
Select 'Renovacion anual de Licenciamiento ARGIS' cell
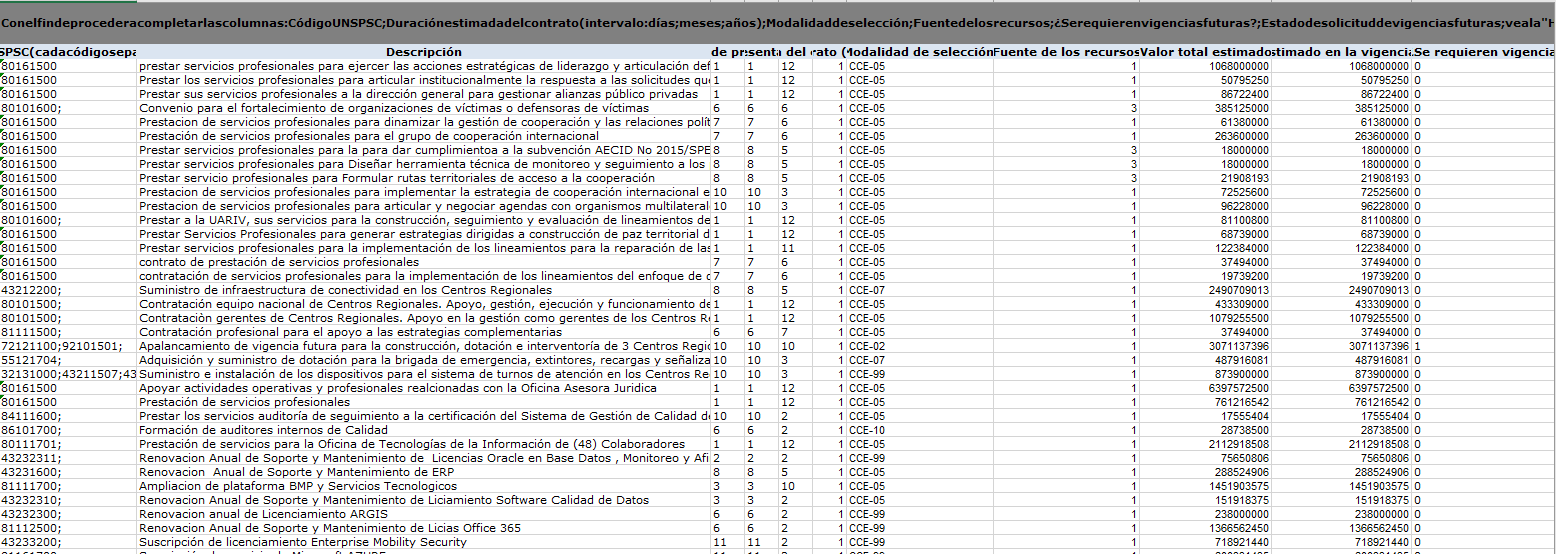424,513
